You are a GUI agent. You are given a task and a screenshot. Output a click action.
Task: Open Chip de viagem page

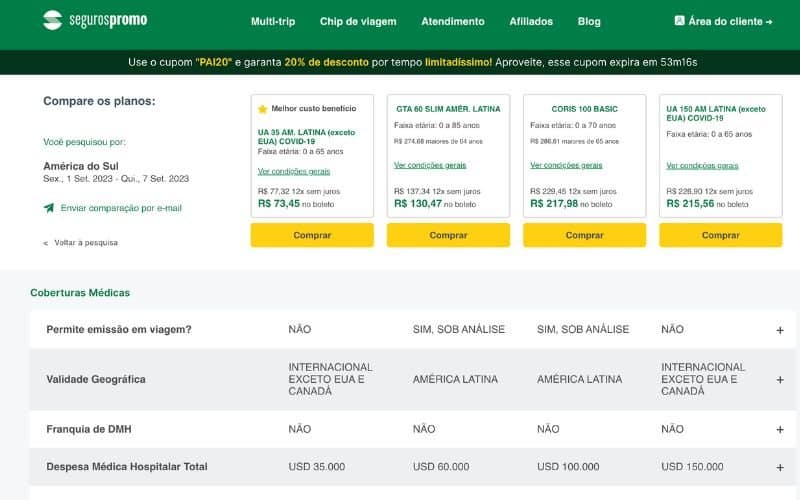pyautogui.click(x=358, y=21)
